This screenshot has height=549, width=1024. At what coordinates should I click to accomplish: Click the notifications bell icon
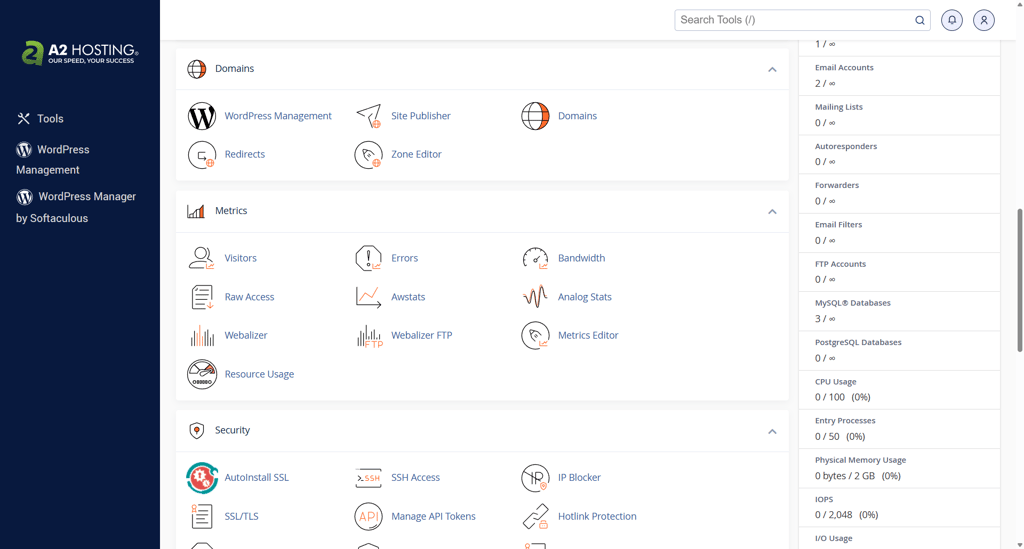point(952,20)
